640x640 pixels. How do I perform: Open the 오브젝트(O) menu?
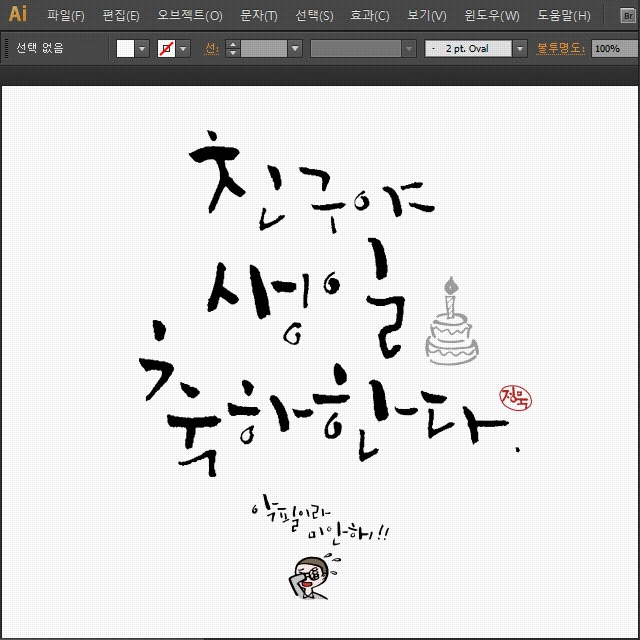click(x=190, y=16)
